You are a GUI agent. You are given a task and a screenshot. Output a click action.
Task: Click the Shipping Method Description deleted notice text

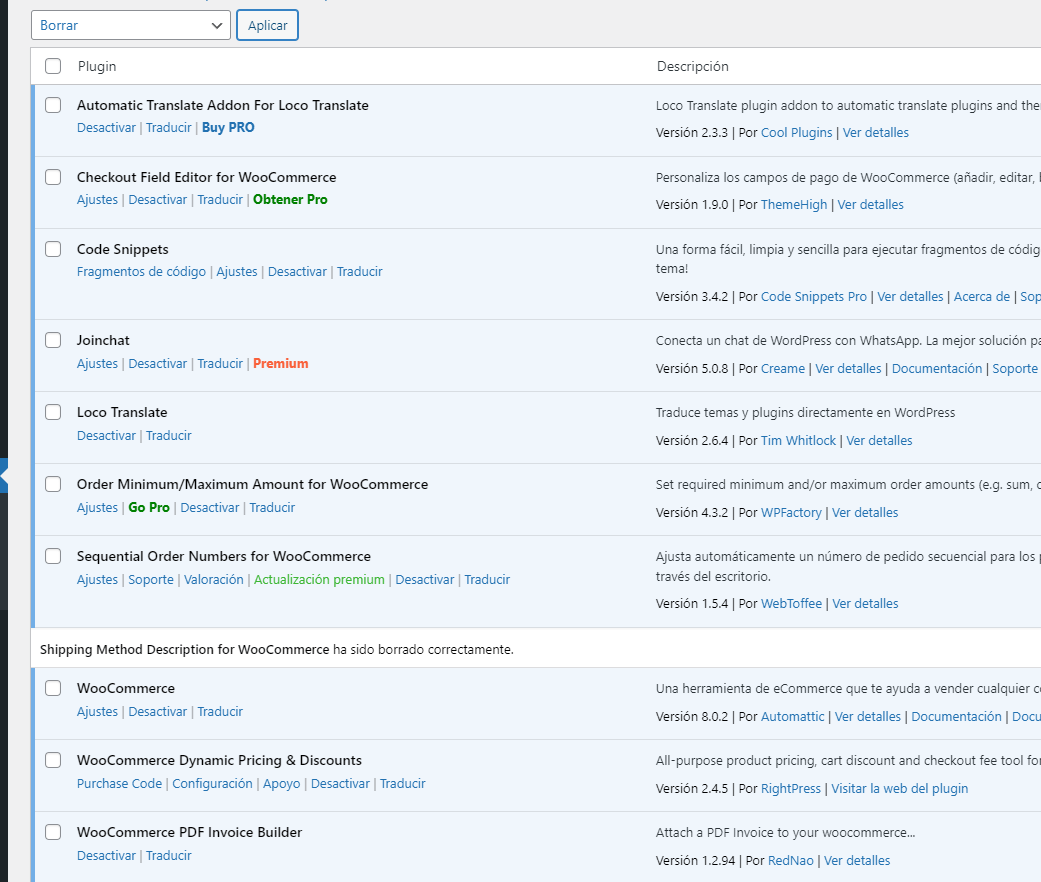point(277,650)
